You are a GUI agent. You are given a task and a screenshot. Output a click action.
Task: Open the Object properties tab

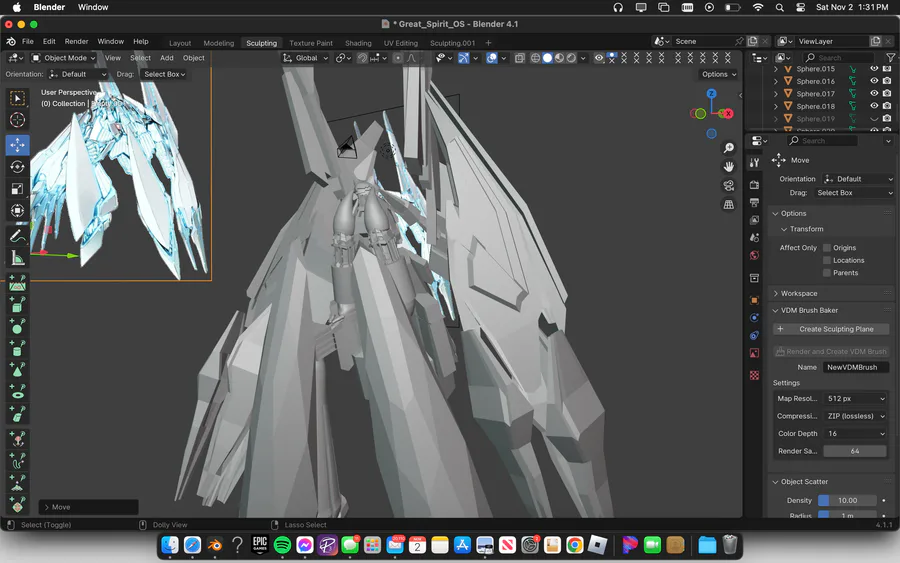point(754,300)
